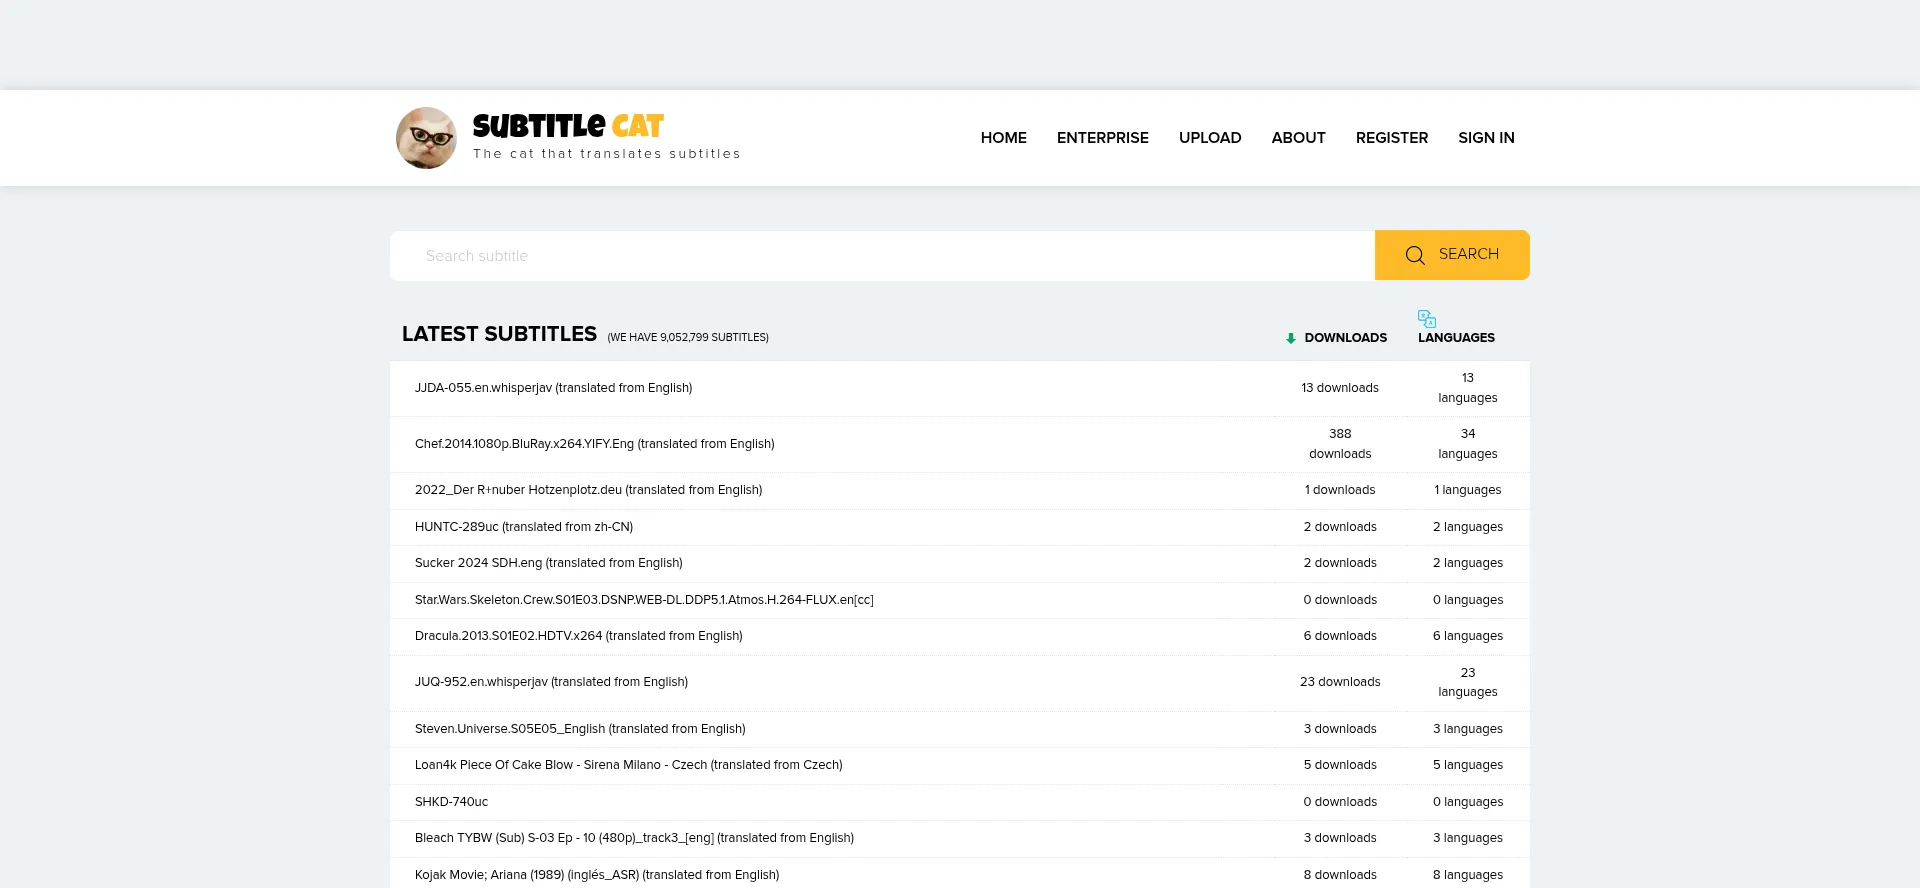The image size is (1920, 888).
Task: Click '3 languages' in Bleach TYBW row
Action: [x=1468, y=838]
